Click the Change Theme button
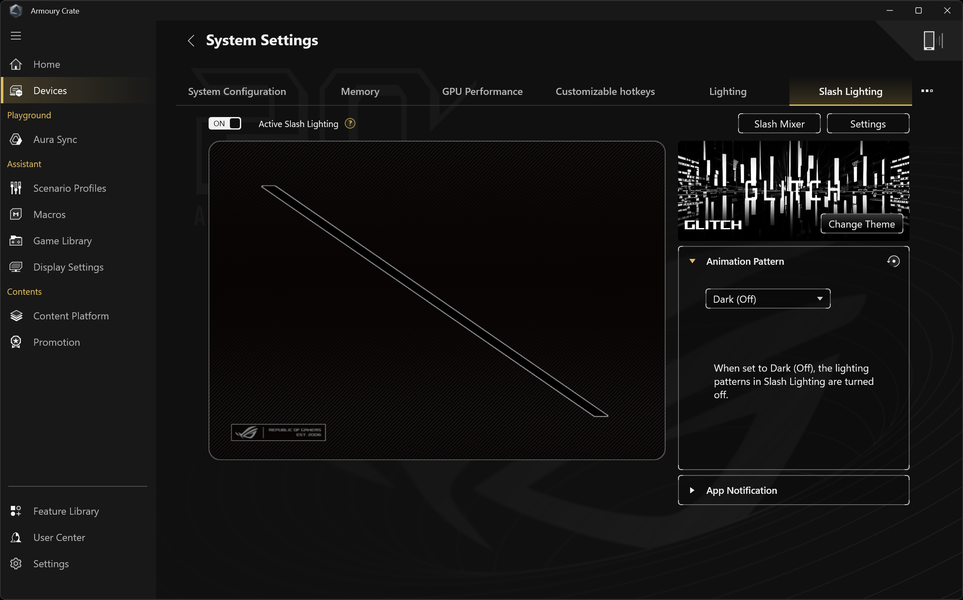 tap(862, 224)
